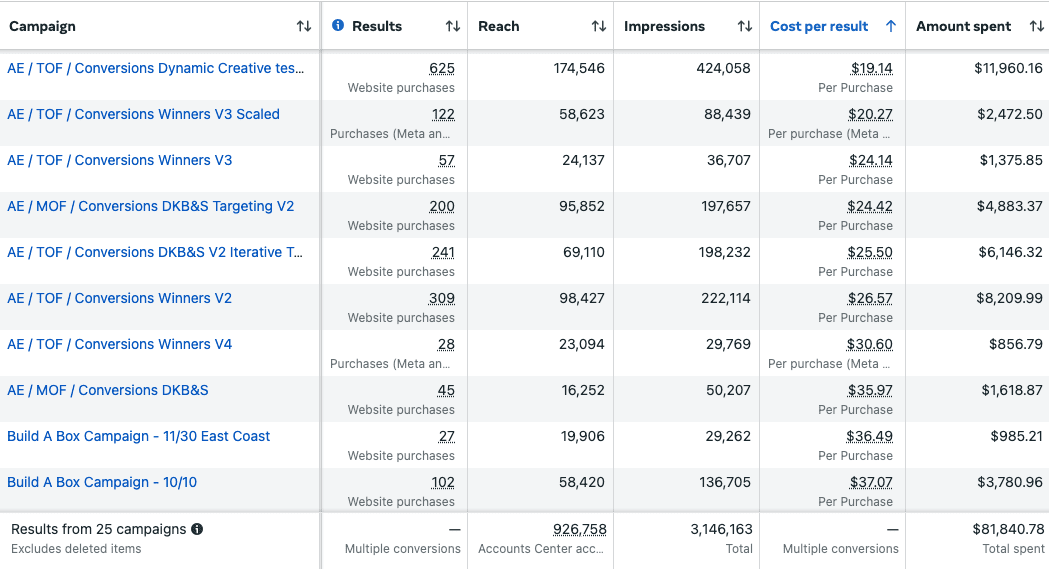Toggle Cost per result ascending arrow

[x=890, y=26]
